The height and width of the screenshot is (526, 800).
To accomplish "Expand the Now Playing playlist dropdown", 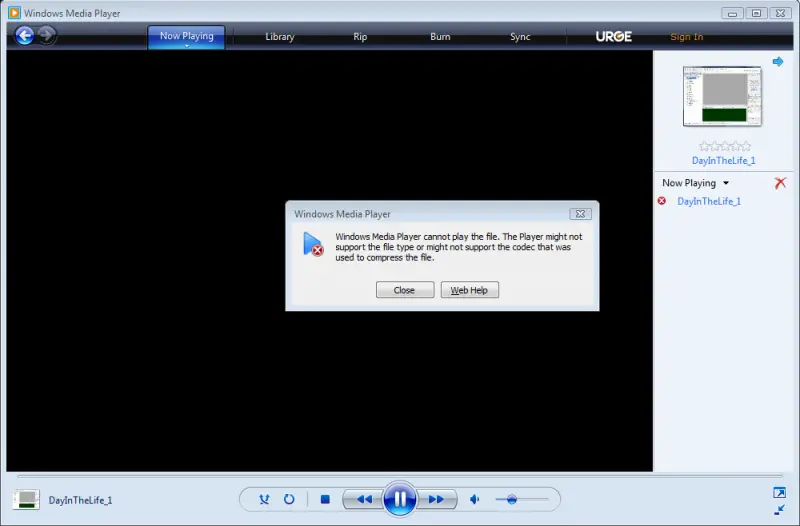I will point(726,183).
